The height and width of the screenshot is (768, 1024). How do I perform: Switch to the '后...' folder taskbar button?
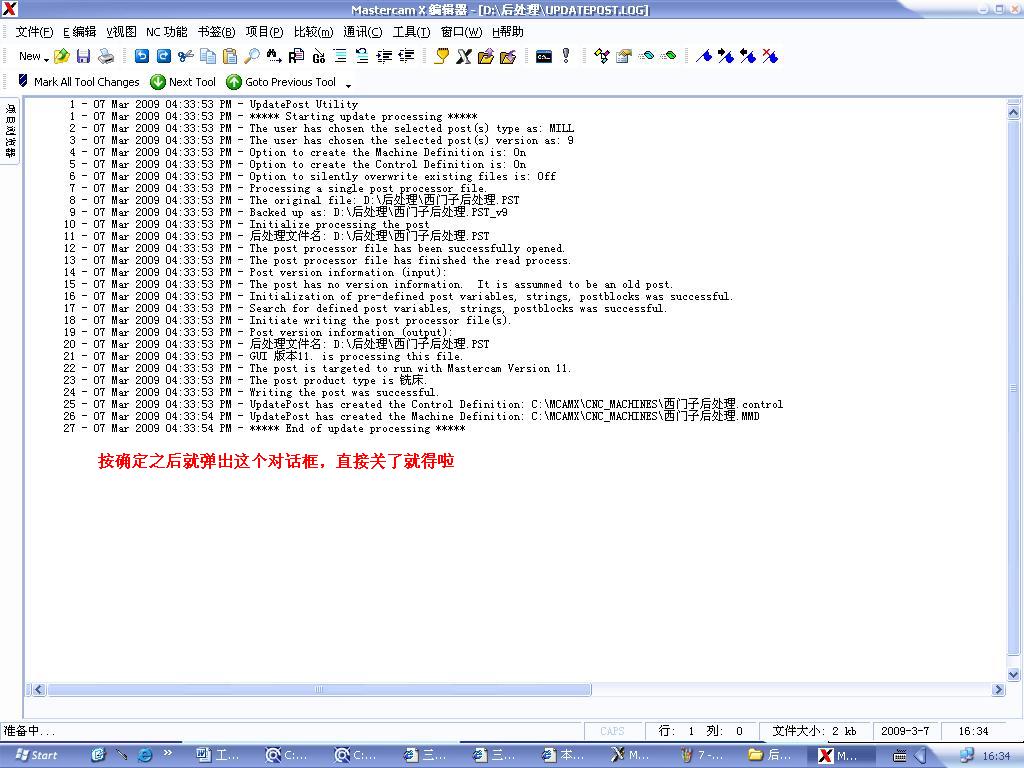pos(771,755)
